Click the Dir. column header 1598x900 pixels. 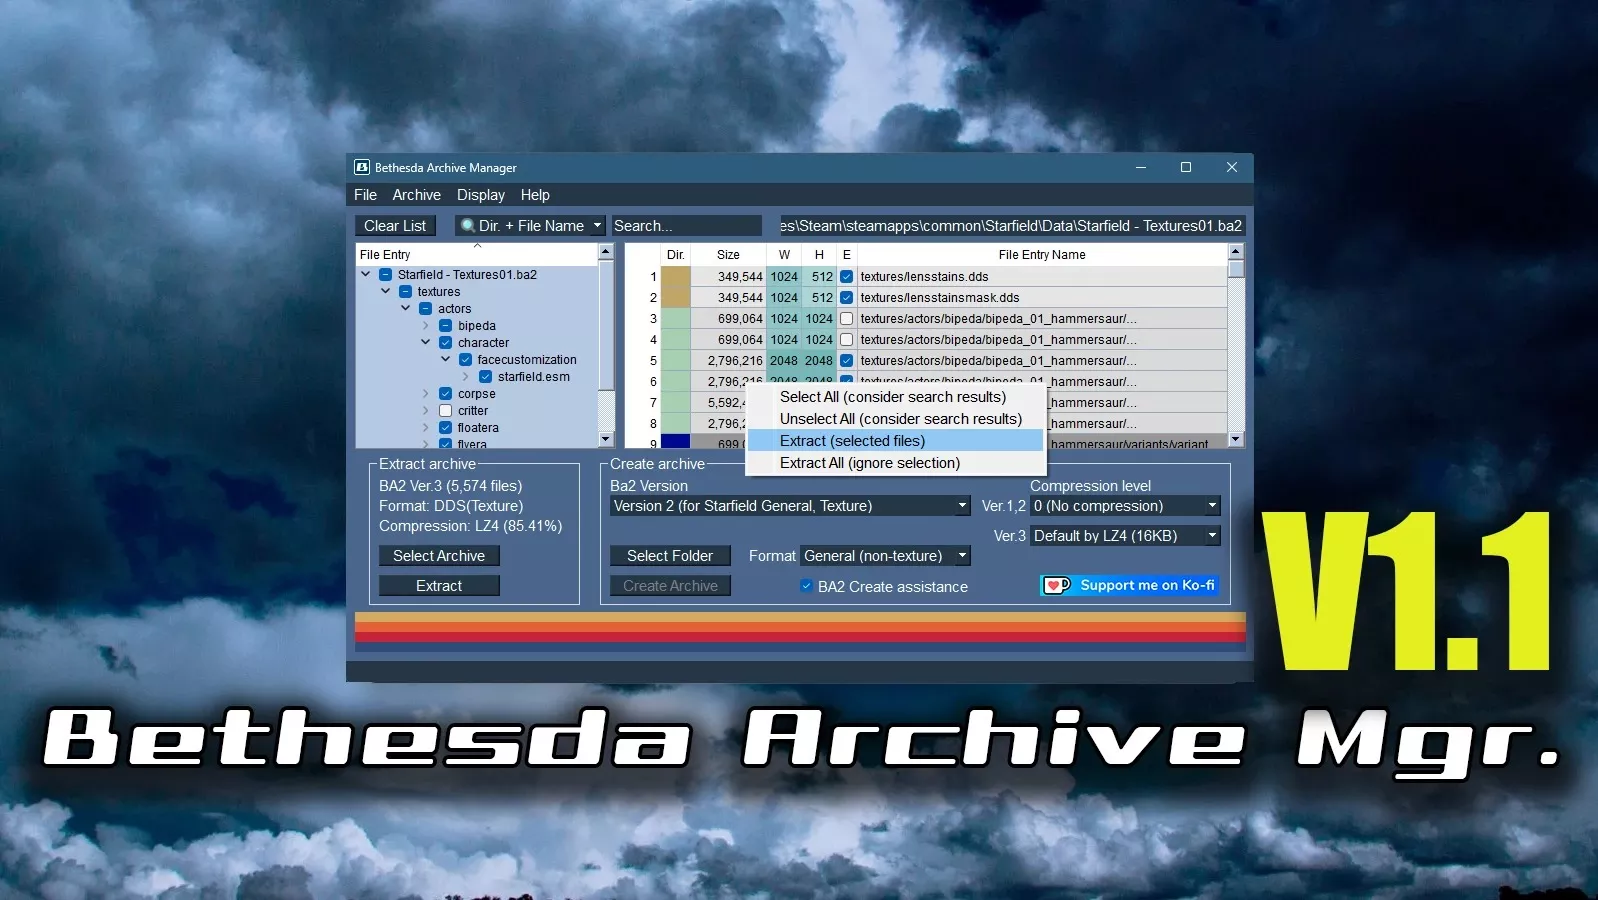tap(676, 255)
